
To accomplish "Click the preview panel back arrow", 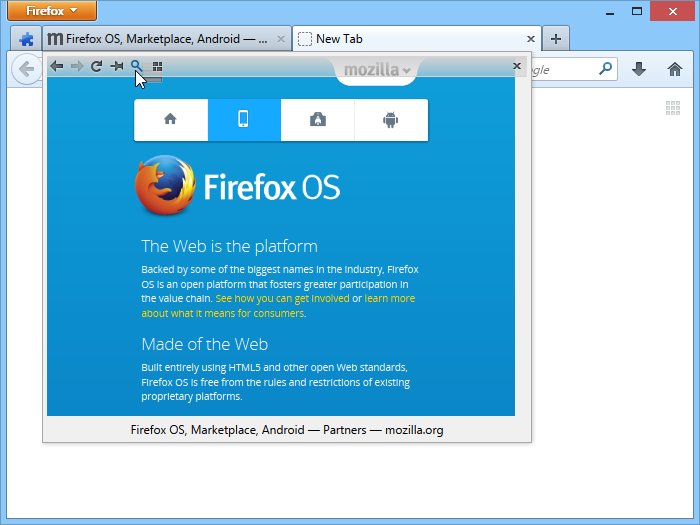I will pyautogui.click(x=57, y=67).
